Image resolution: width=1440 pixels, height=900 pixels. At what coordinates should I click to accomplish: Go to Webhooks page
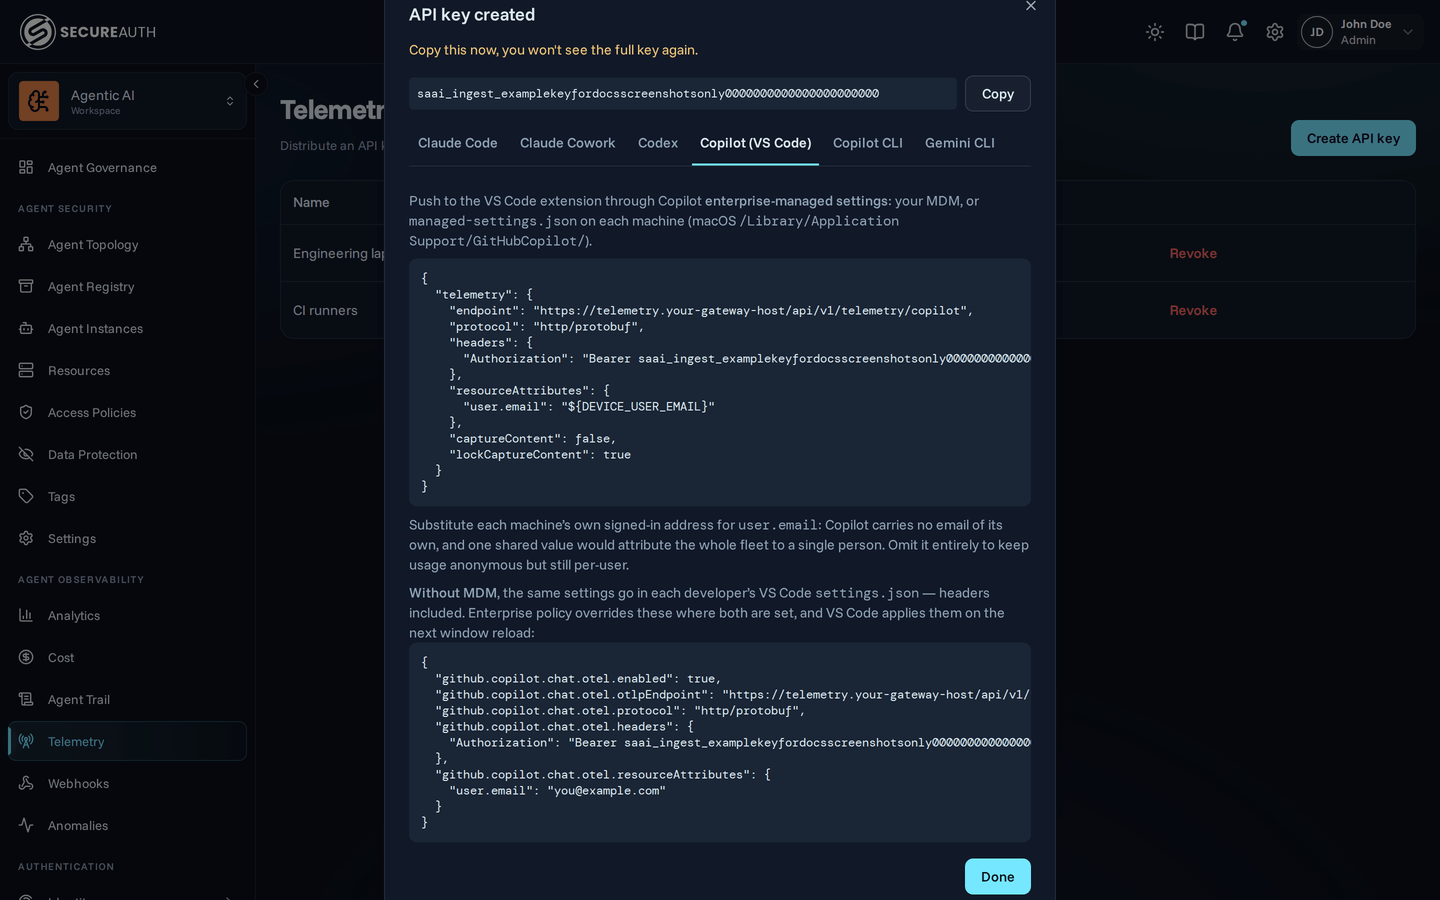(x=78, y=784)
